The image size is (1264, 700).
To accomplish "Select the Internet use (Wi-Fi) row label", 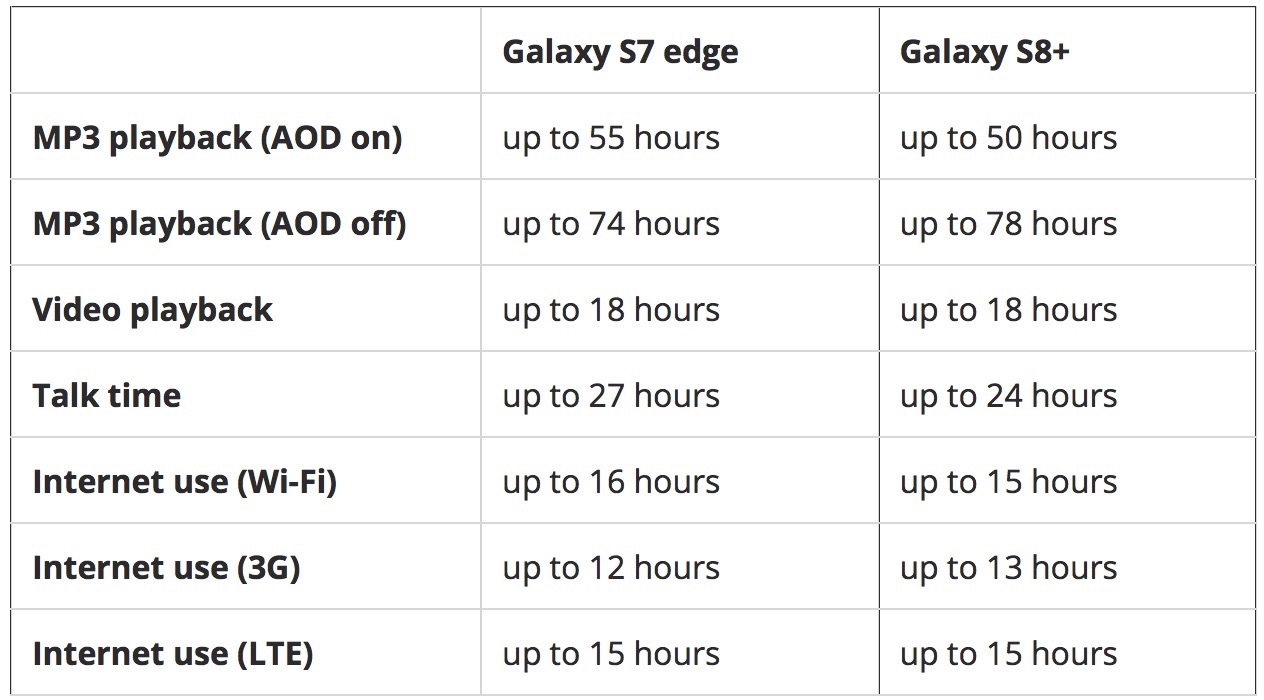I will coord(185,482).
